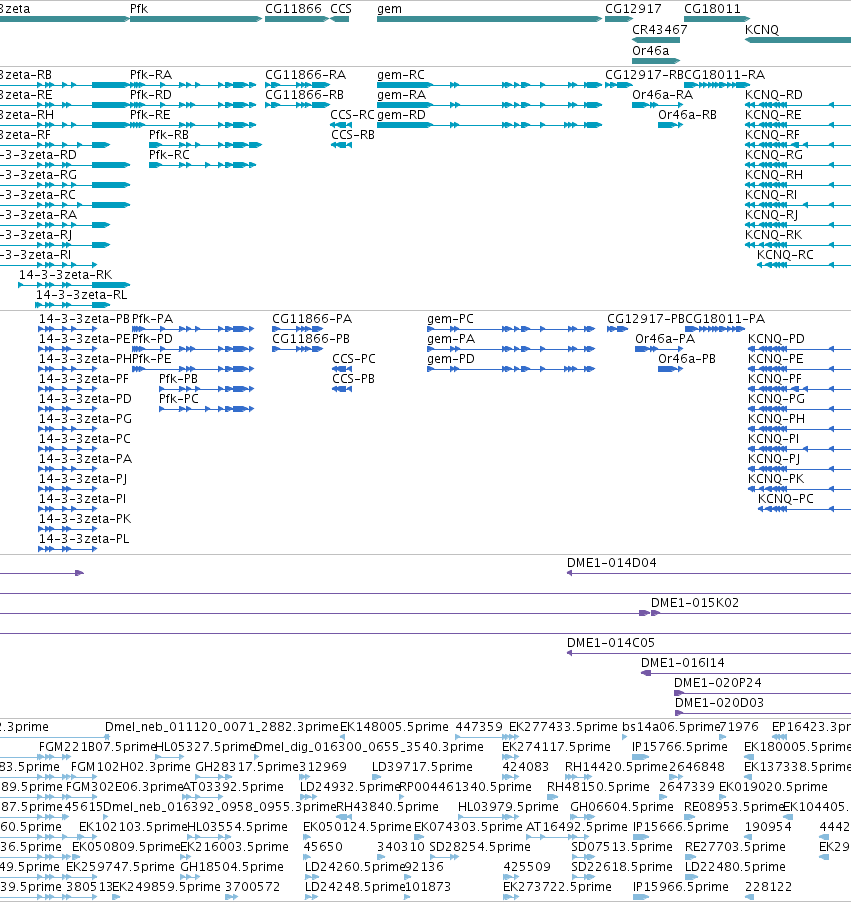Click transcript Pfk-RB label

pyautogui.click(x=169, y=135)
